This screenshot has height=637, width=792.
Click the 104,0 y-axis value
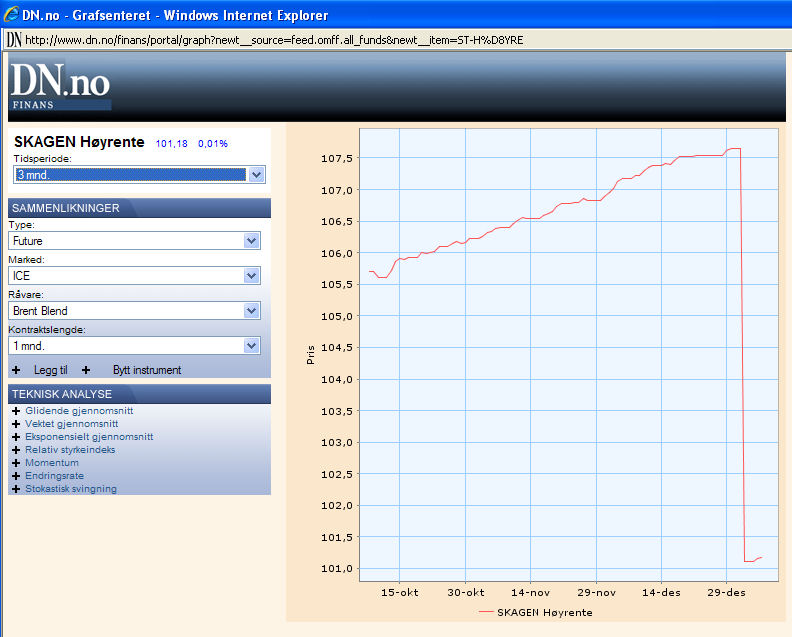pos(337,379)
